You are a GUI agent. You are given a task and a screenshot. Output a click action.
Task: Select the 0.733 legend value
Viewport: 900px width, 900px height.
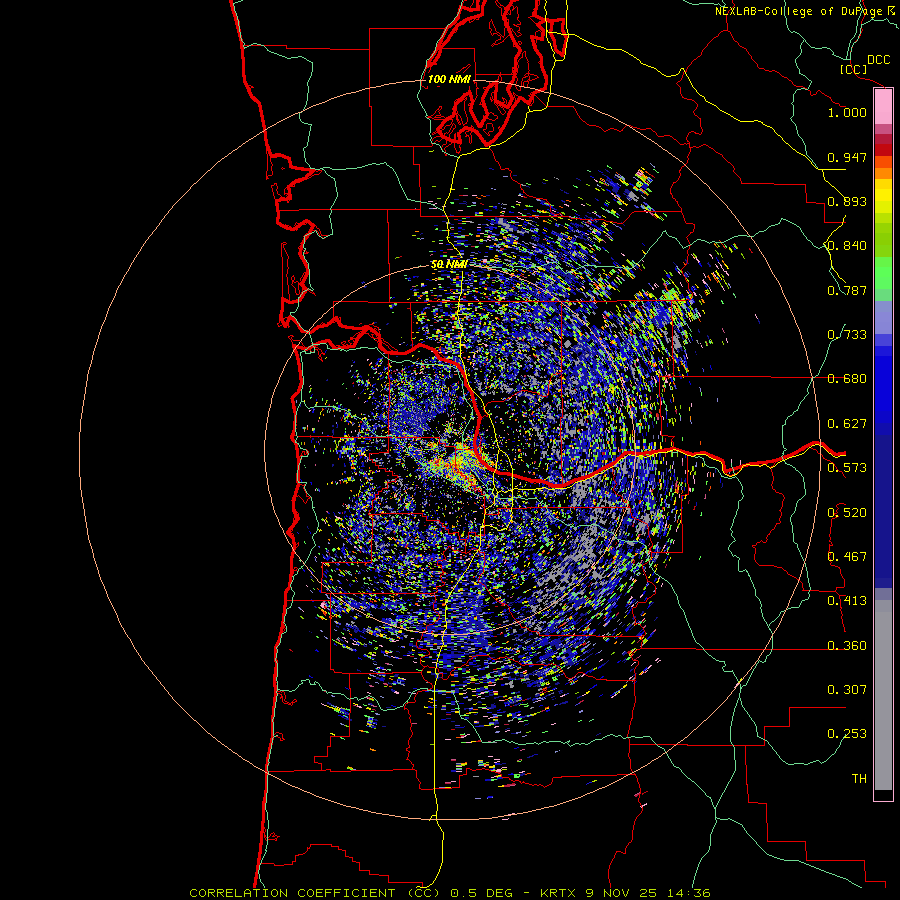point(847,335)
